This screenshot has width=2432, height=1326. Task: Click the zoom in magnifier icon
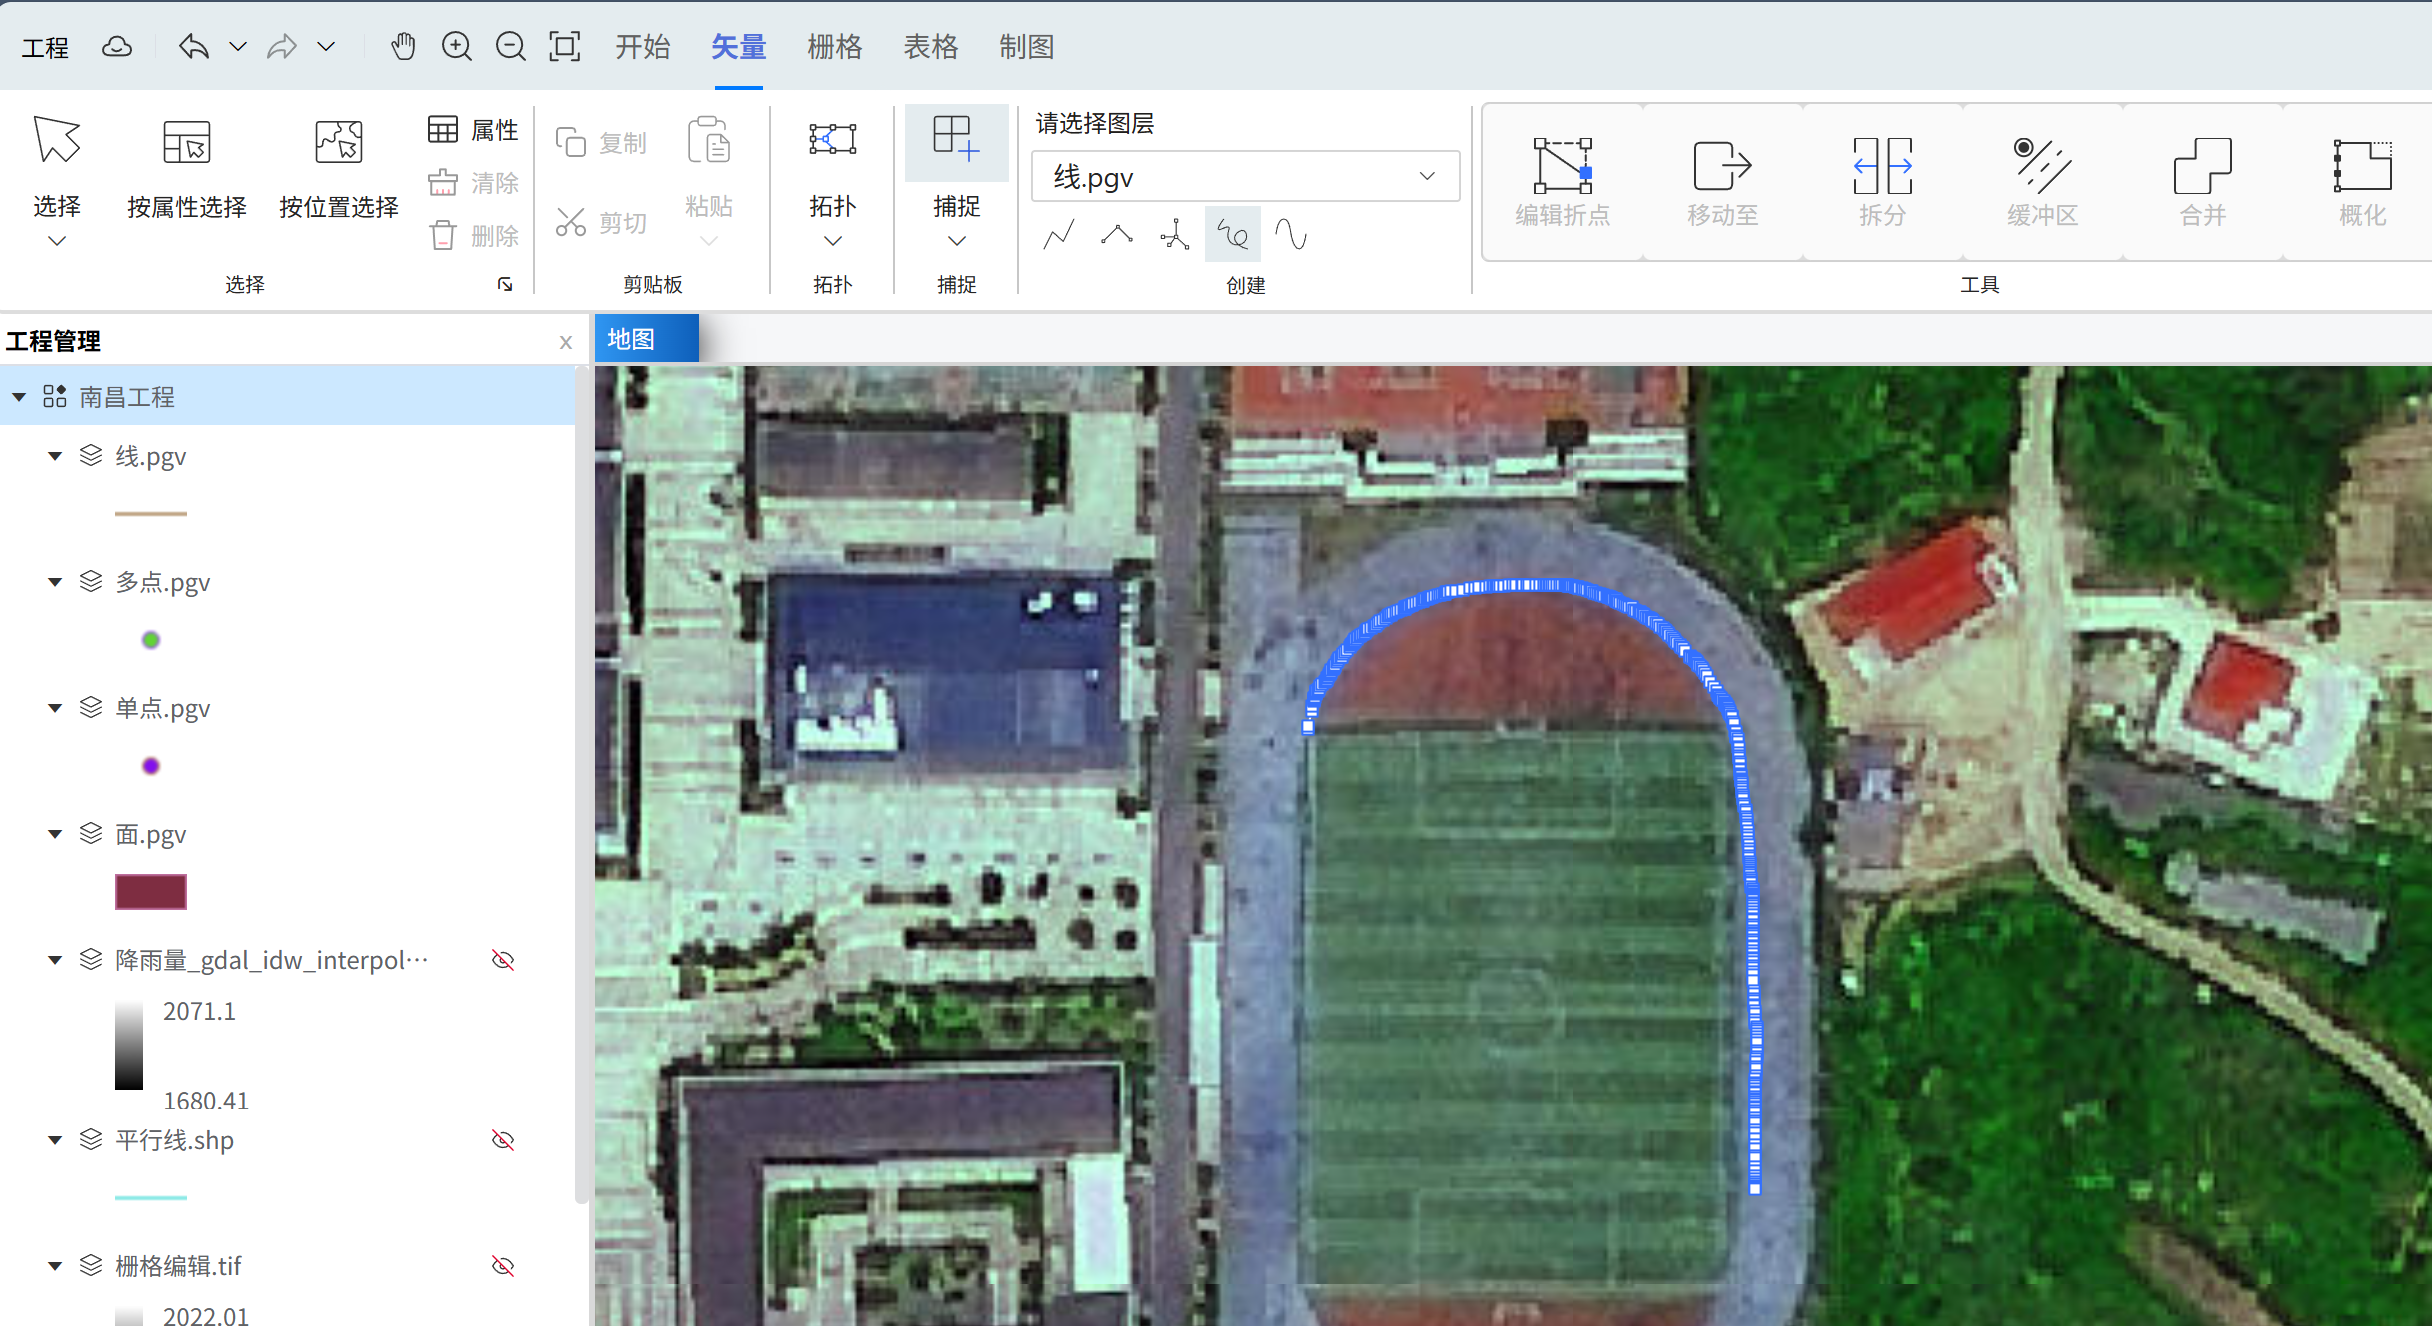coord(457,46)
